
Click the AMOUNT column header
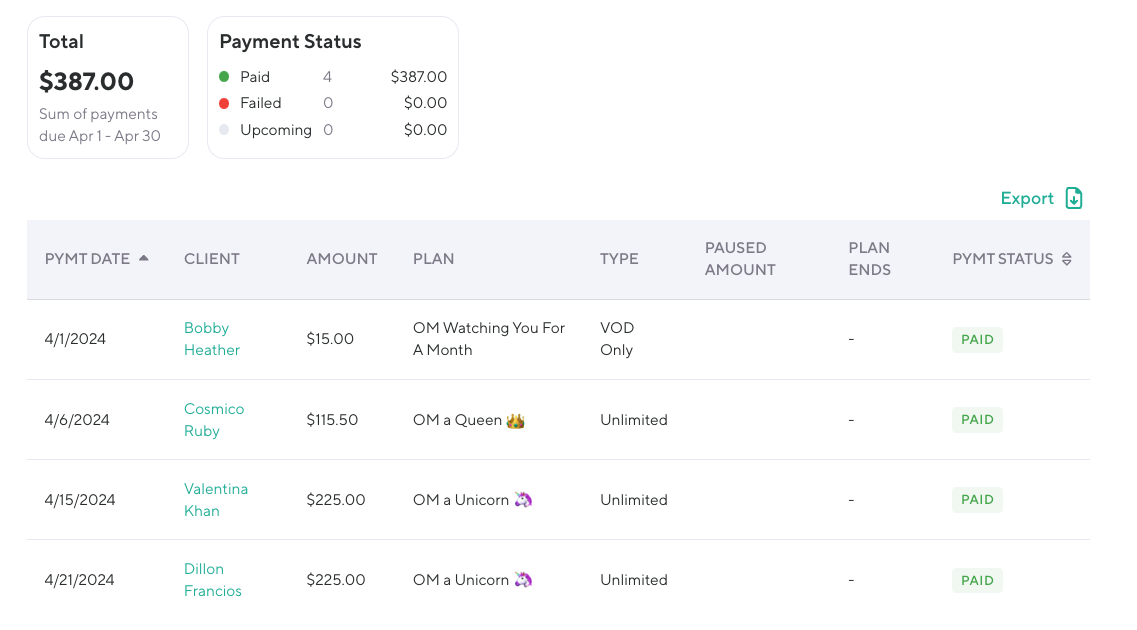341,259
